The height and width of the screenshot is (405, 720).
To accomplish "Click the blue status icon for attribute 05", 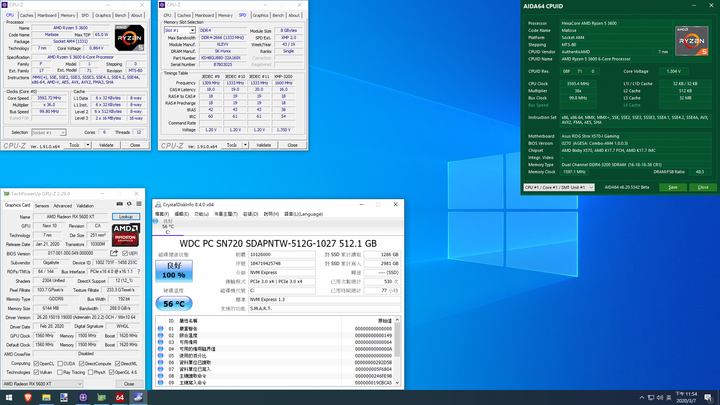I will coord(160,355).
